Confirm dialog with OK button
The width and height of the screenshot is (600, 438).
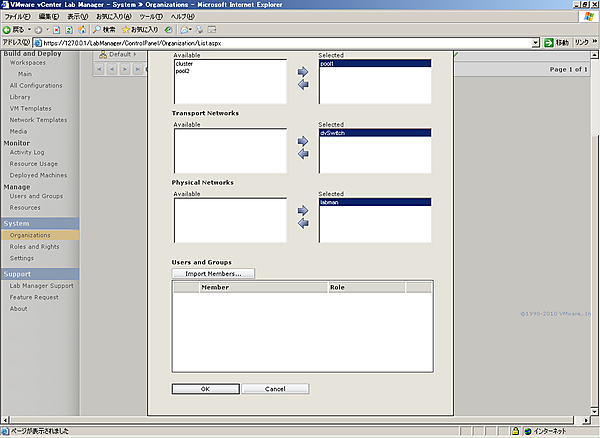205,389
